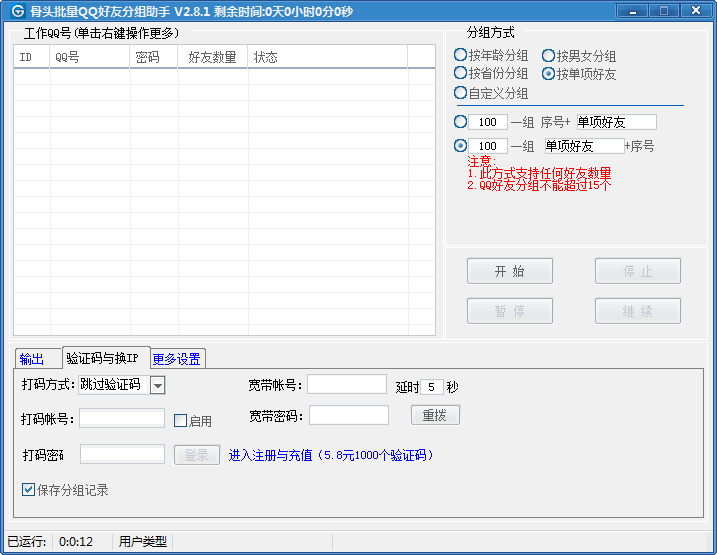Choose the 按省份分组 grouping mode
This screenshot has width=717, height=555.
coord(461,74)
